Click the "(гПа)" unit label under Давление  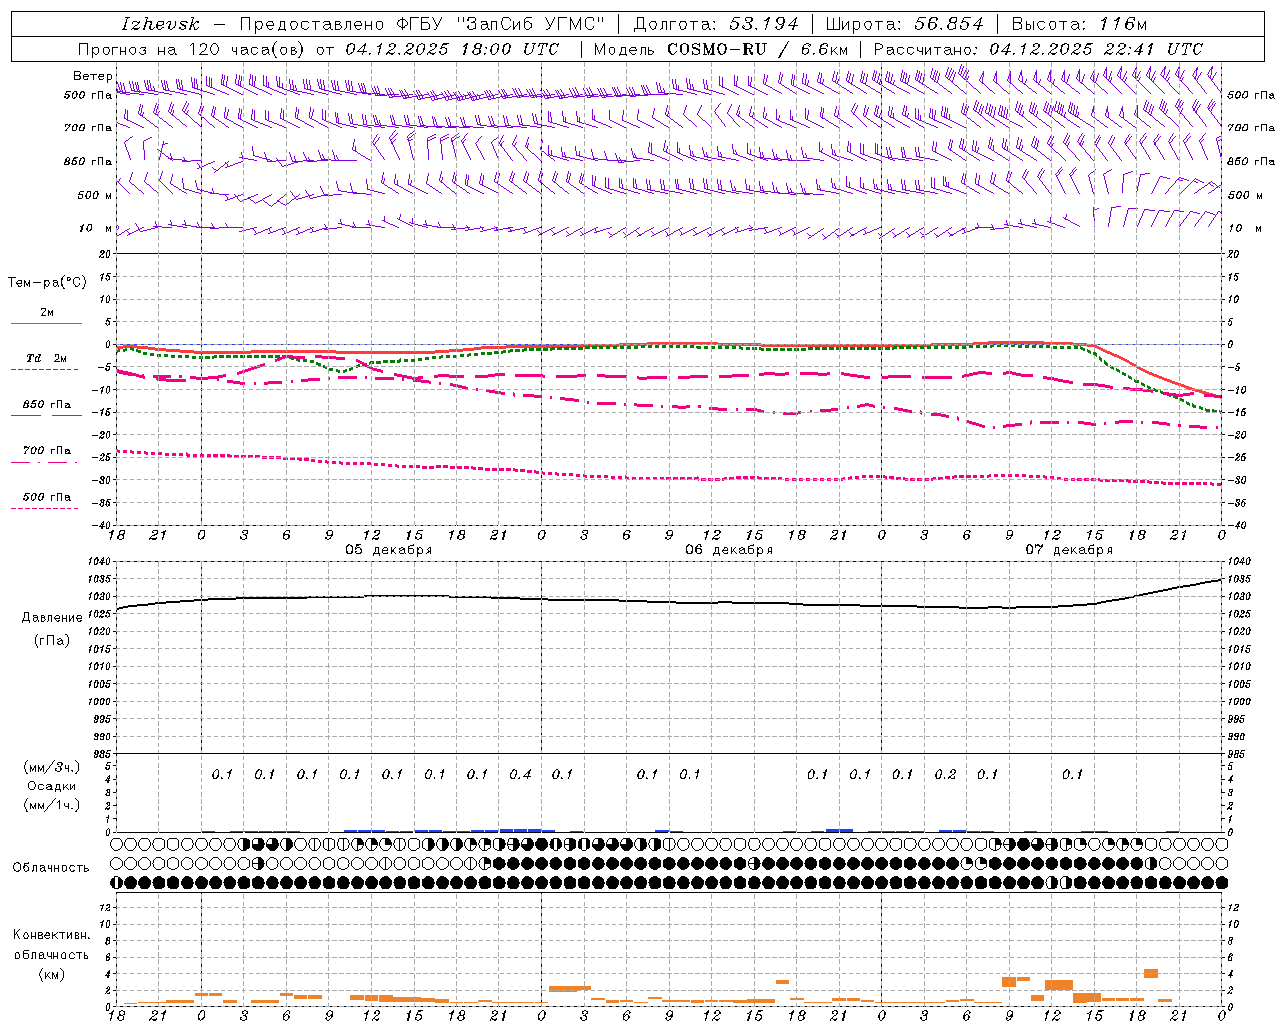(52, 640)
